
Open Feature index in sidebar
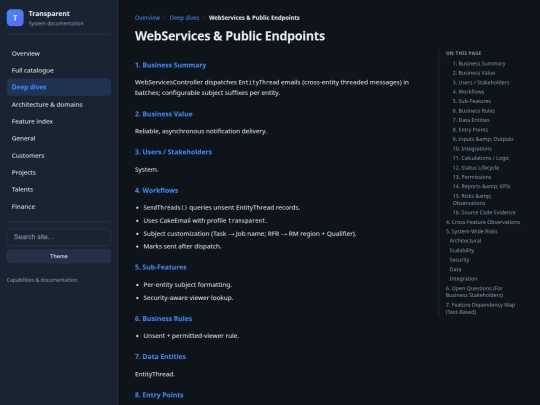(59, 122)
